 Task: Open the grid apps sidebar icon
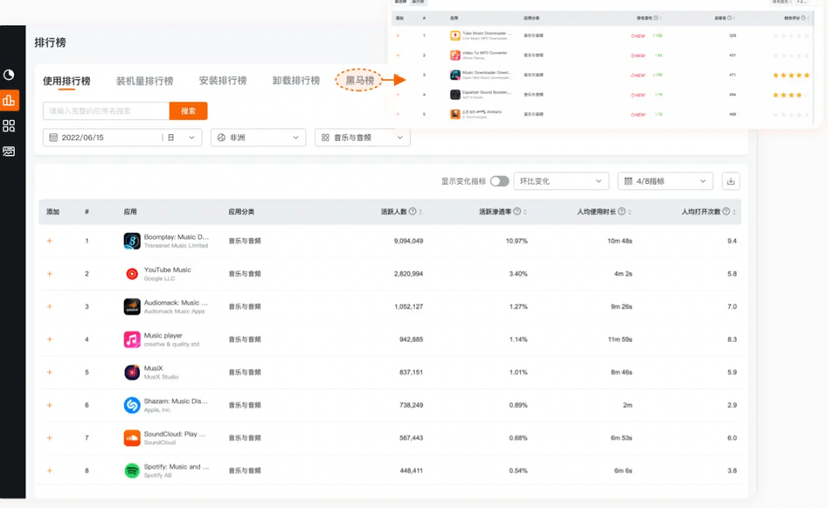(x=9, y=126)
